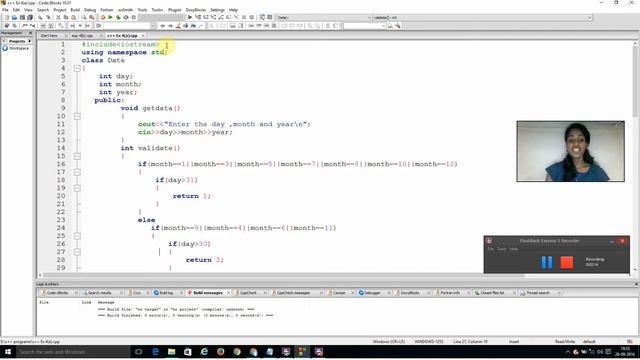Collapse fold marker on line 19
Image resolution: width=640 pixels, height=360 pixels.
(77, 188)
